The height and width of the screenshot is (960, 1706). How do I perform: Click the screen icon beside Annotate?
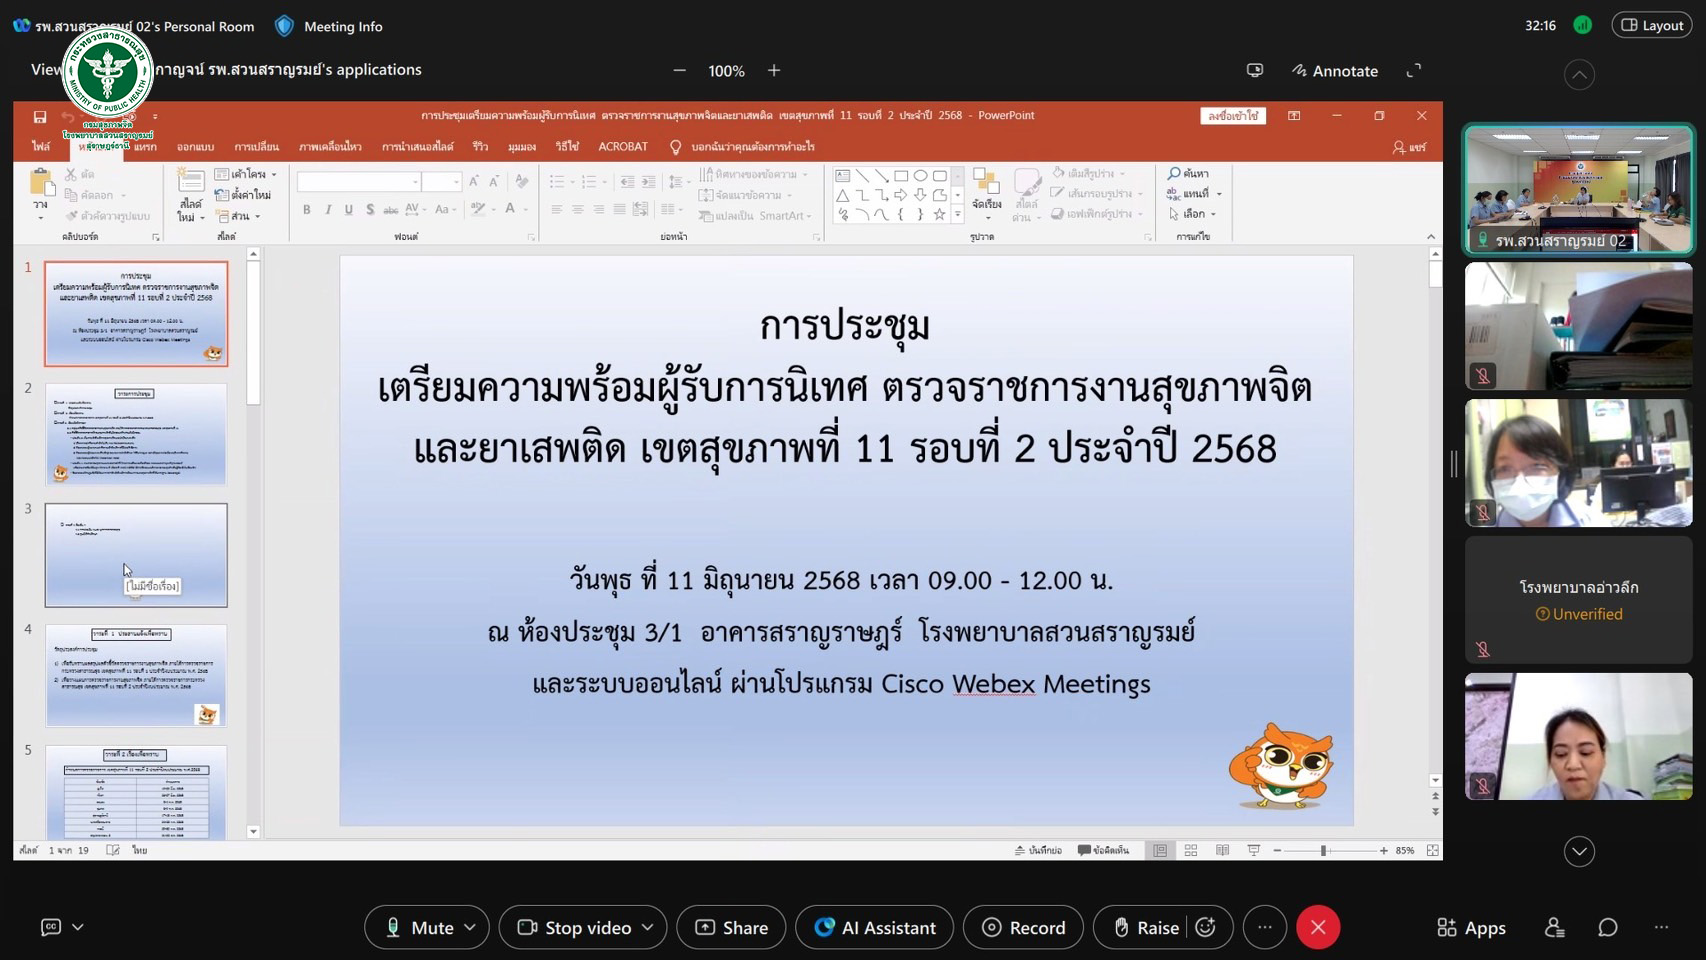(x=1255, y=71)
